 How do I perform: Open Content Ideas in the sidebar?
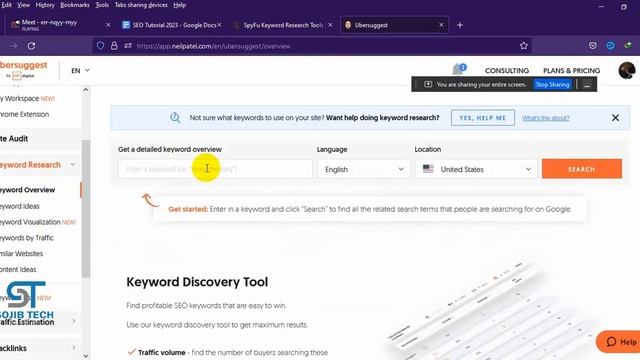18,269
